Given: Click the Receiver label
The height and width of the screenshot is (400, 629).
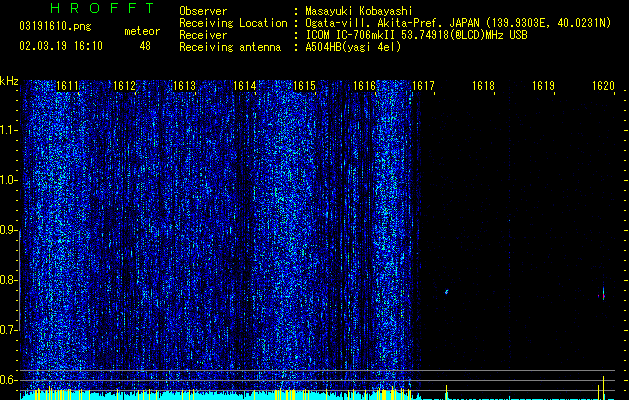Looking at the screenshot, I should click(203, 35).
